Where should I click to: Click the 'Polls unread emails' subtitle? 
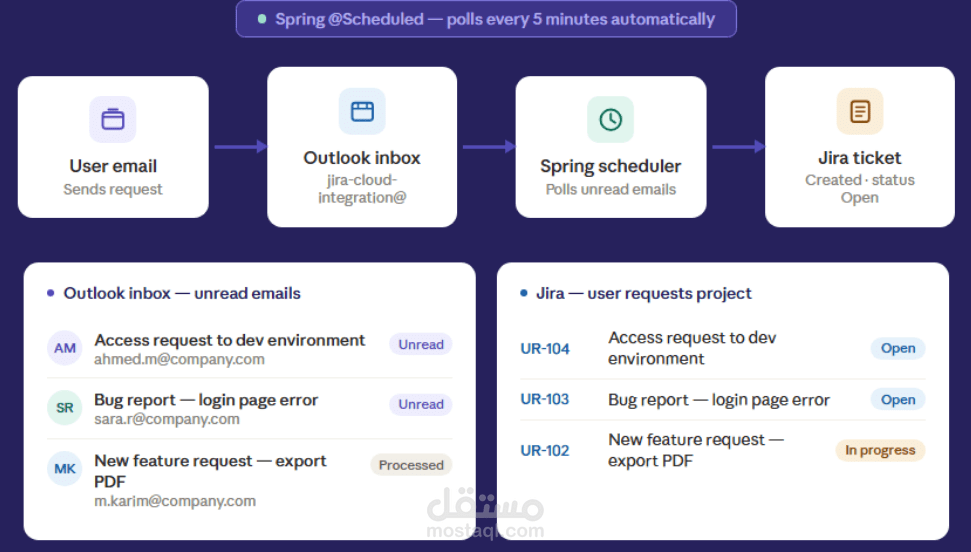611,189
